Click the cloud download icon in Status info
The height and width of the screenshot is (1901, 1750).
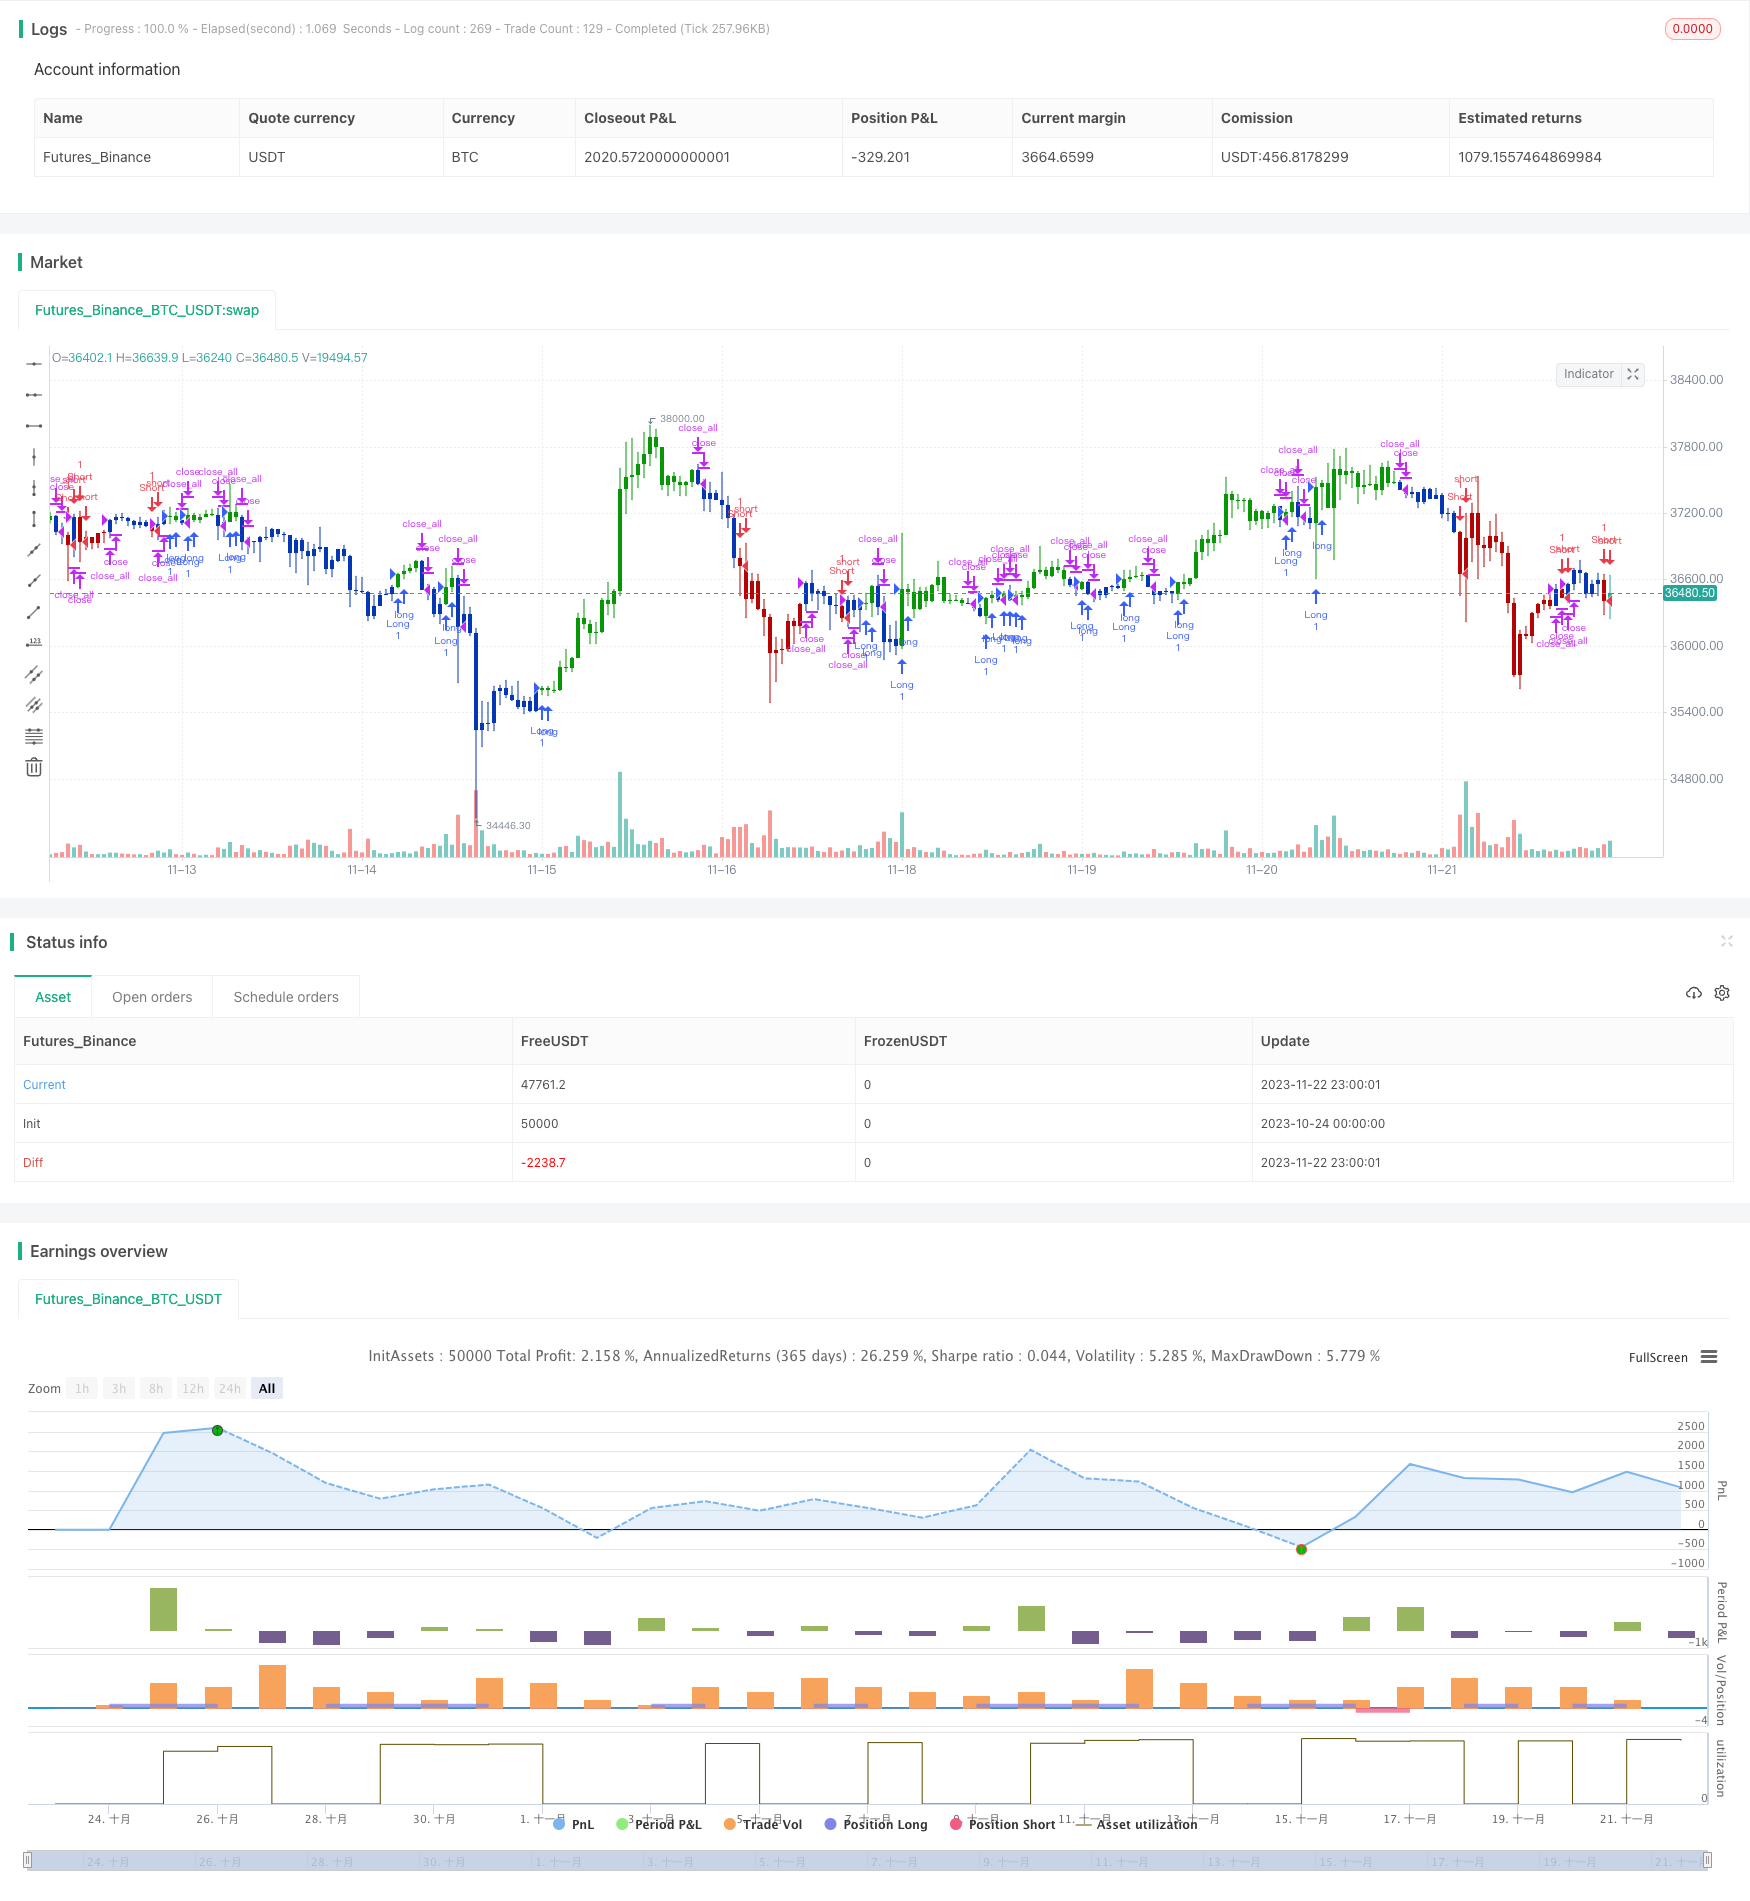1693,993
